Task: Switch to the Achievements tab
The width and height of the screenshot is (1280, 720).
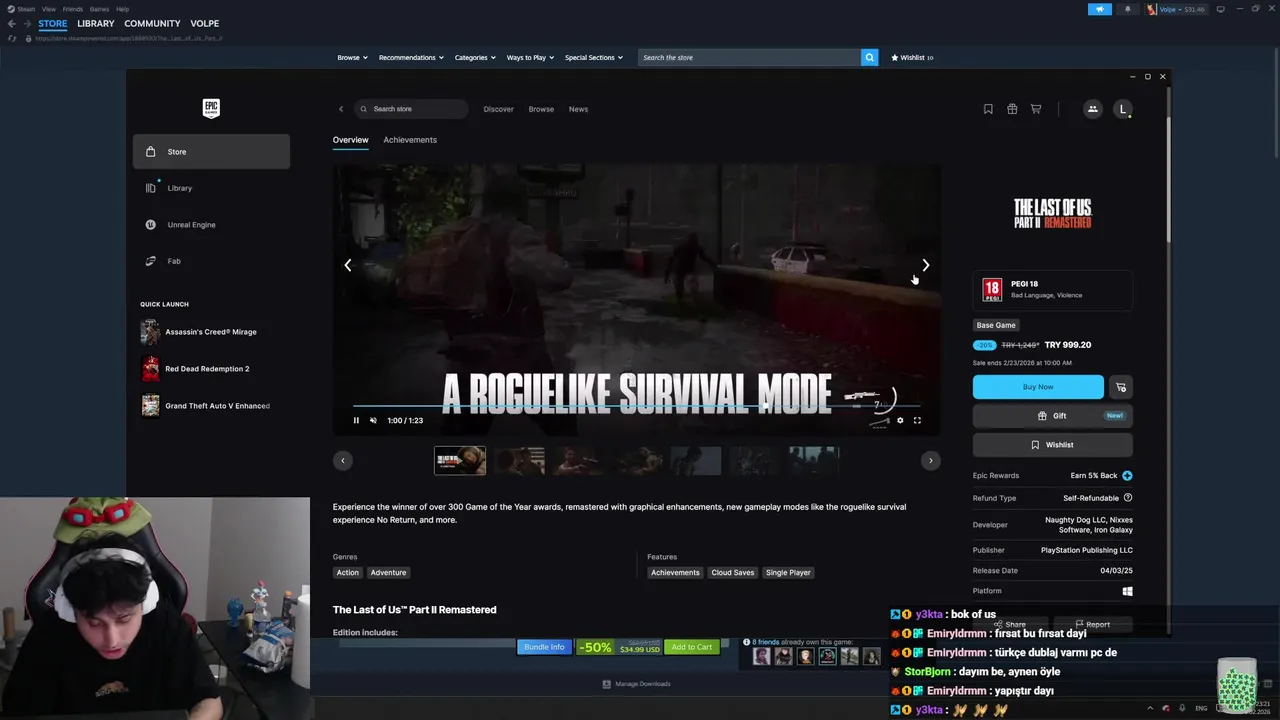Action: tap(410, 140)
